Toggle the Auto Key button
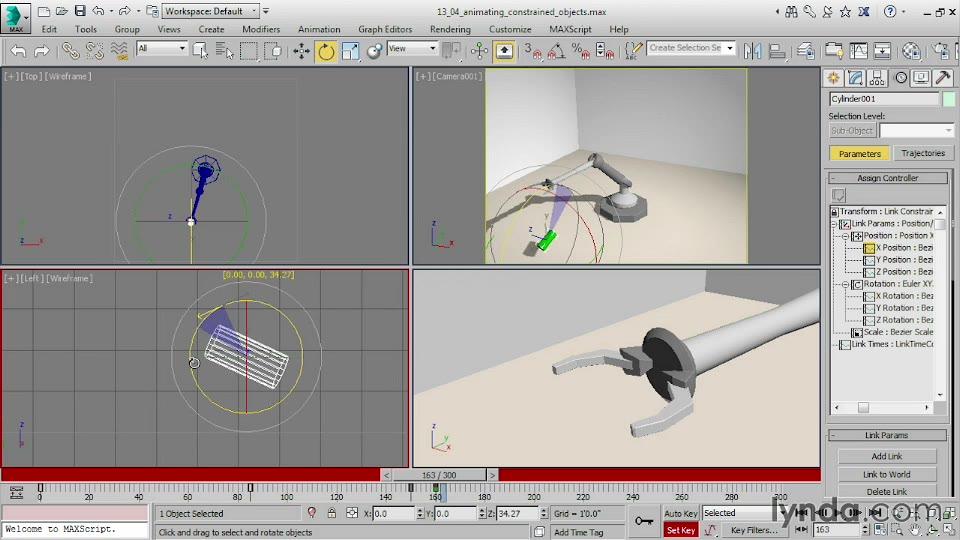This screenshot has height=540, width=960. point(681,514)
